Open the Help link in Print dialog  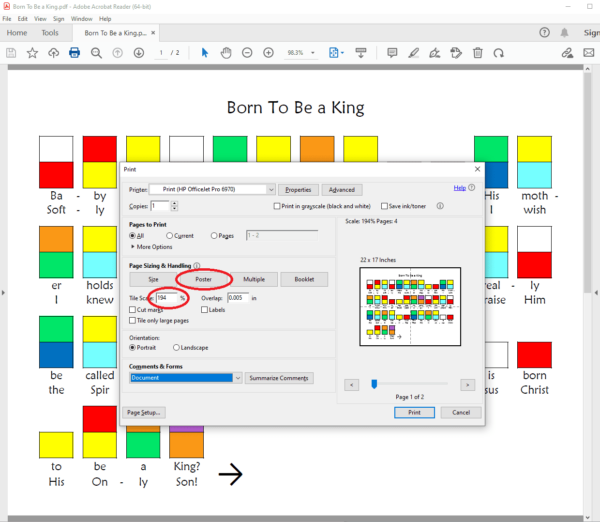460,188
